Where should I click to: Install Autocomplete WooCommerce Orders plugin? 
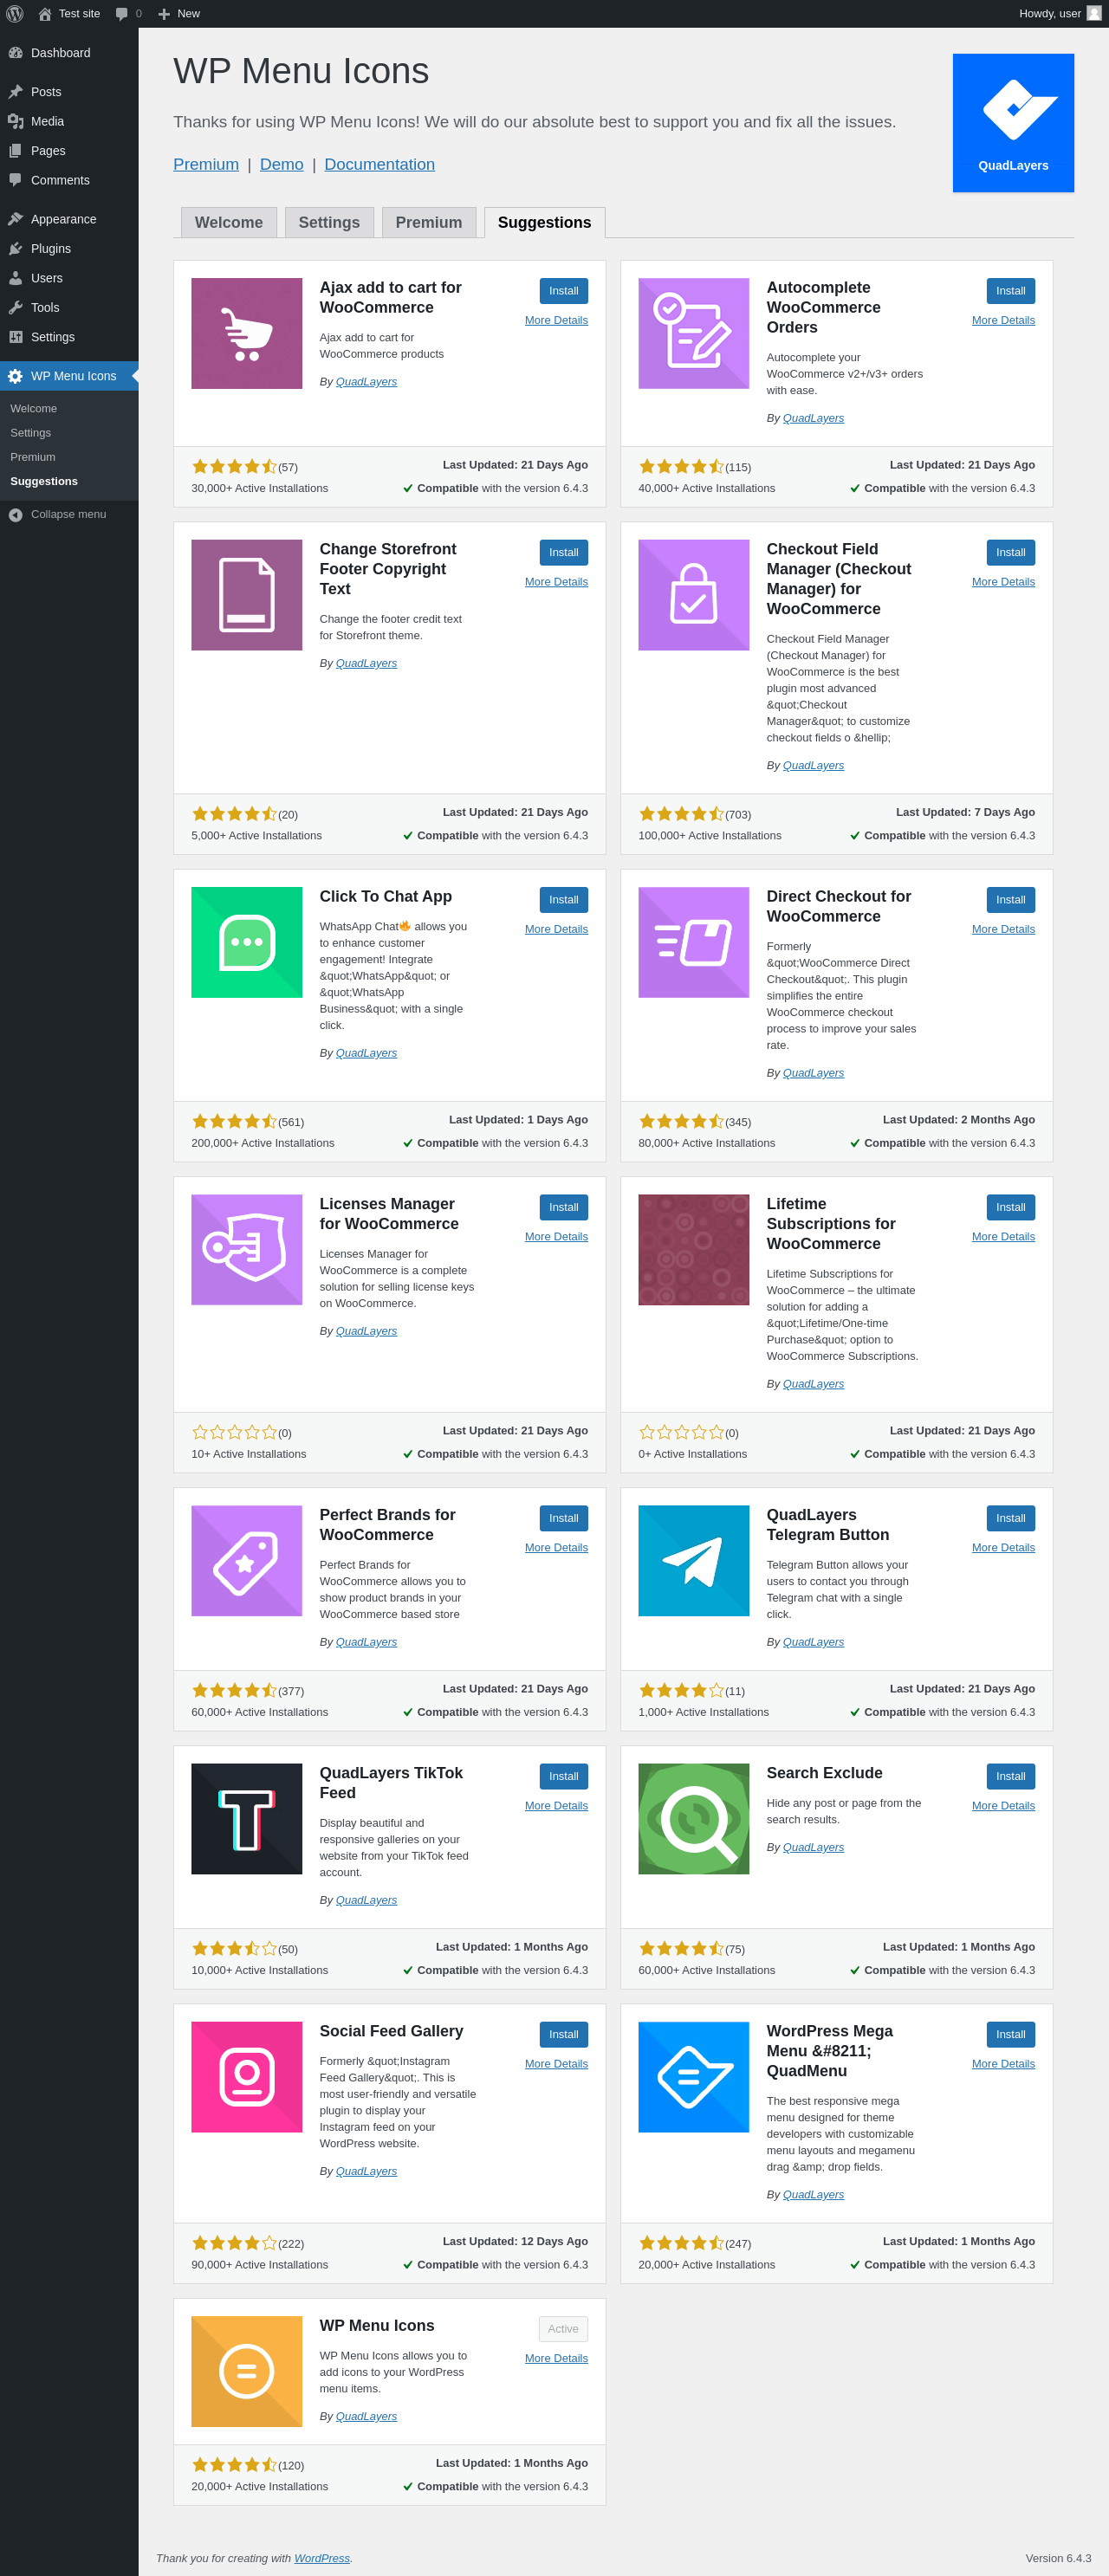[x=1011, y=291]
